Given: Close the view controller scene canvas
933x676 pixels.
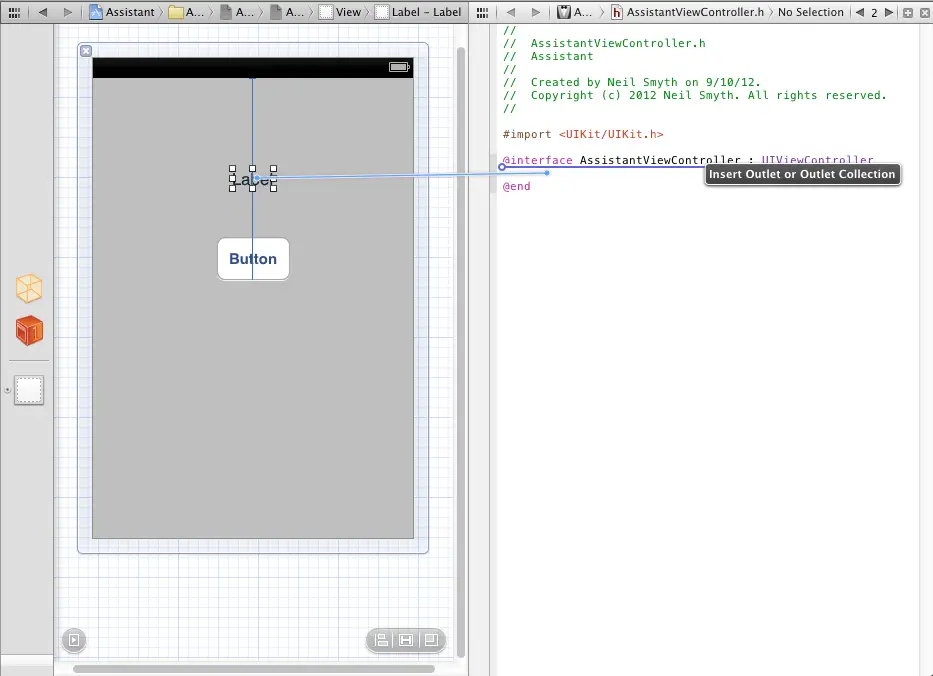Looking at the screenshot, I should (86, 51).
